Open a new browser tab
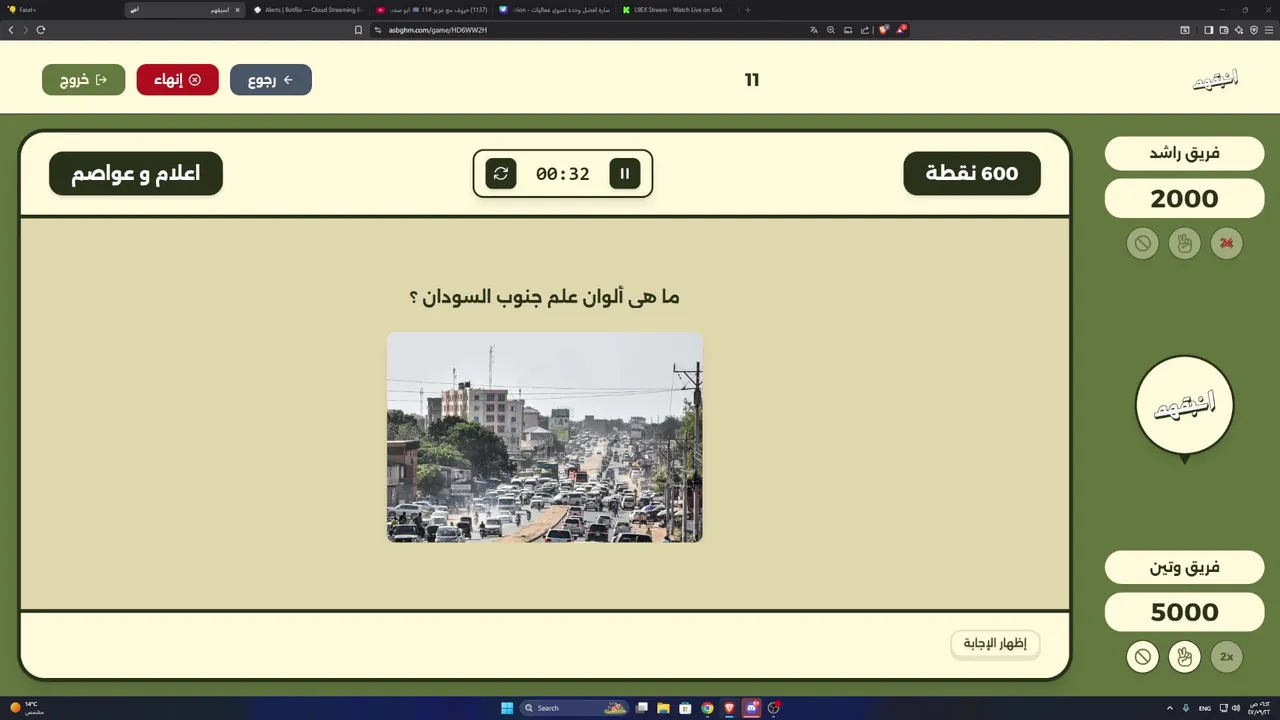 [748, 10]
